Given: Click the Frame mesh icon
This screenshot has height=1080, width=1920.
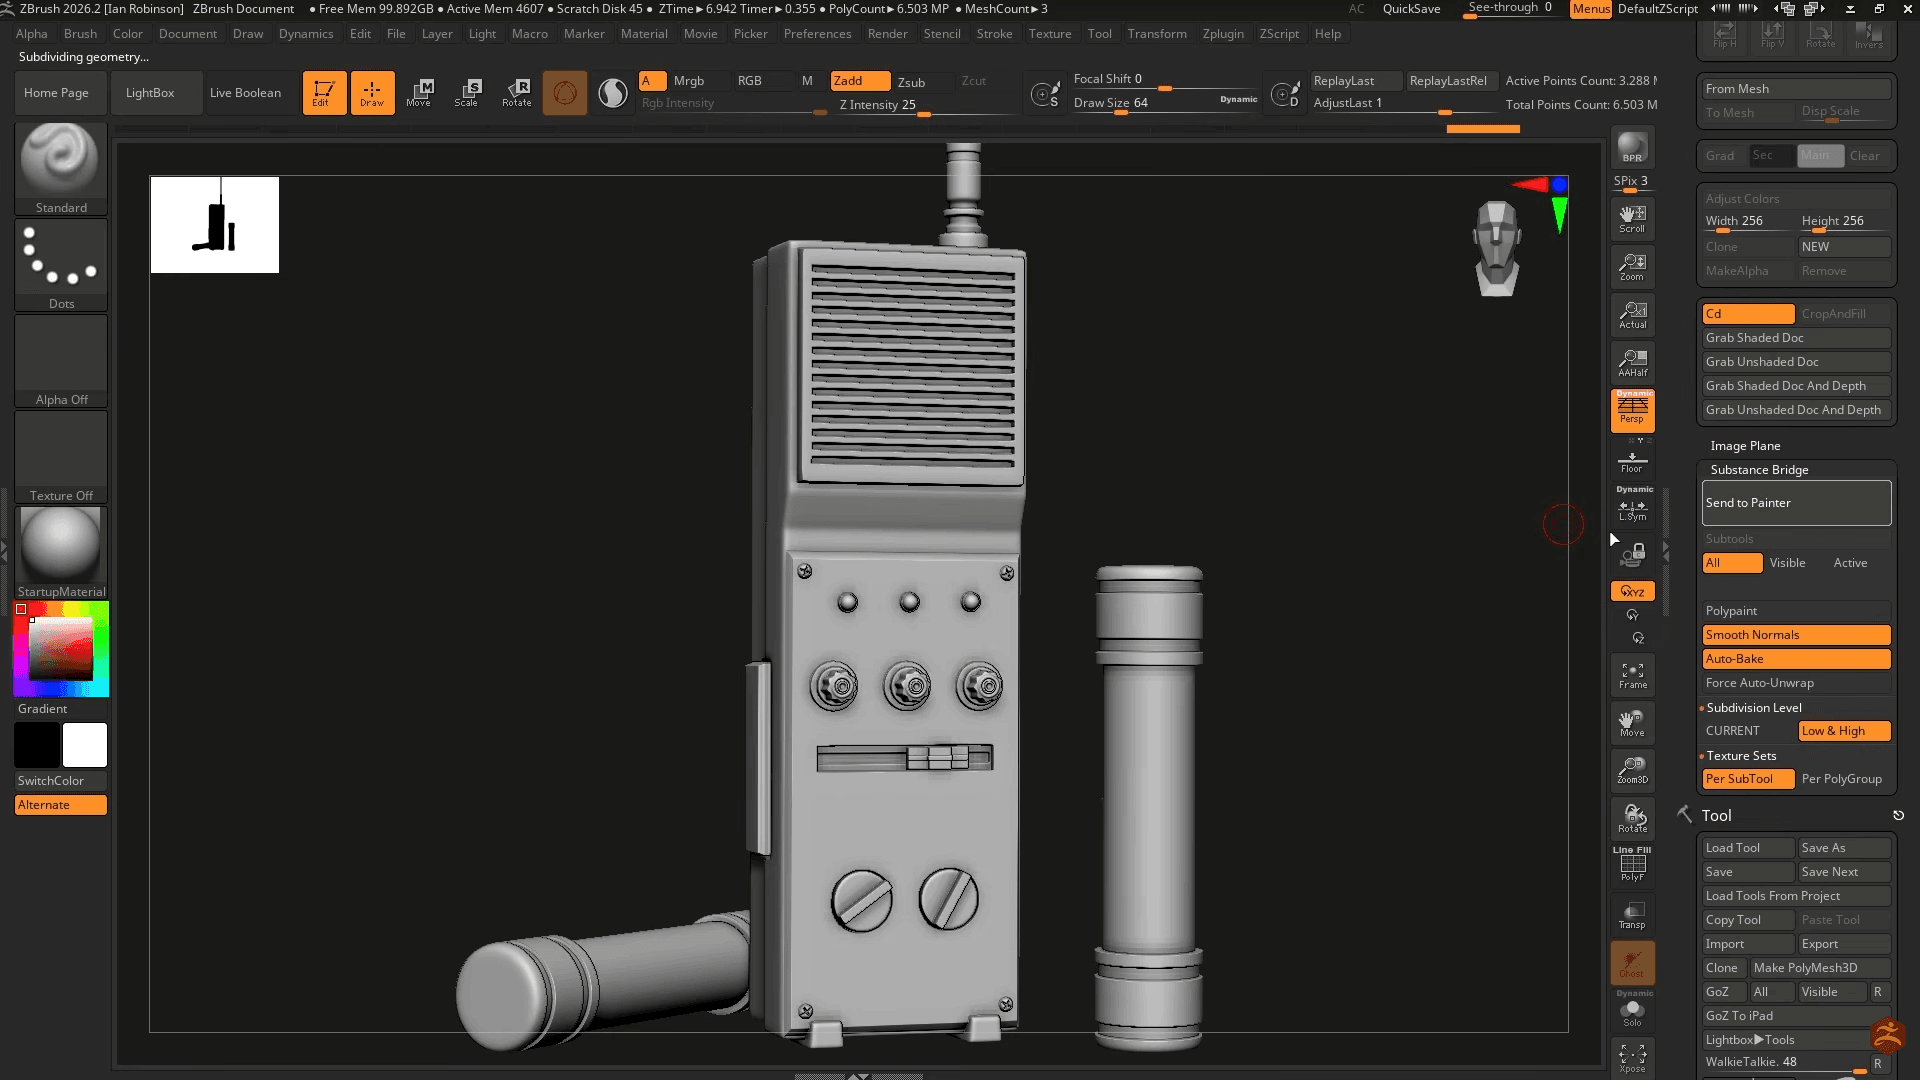Looking at the screenshot, I should pyautogui.click(x=1632, y=675).
